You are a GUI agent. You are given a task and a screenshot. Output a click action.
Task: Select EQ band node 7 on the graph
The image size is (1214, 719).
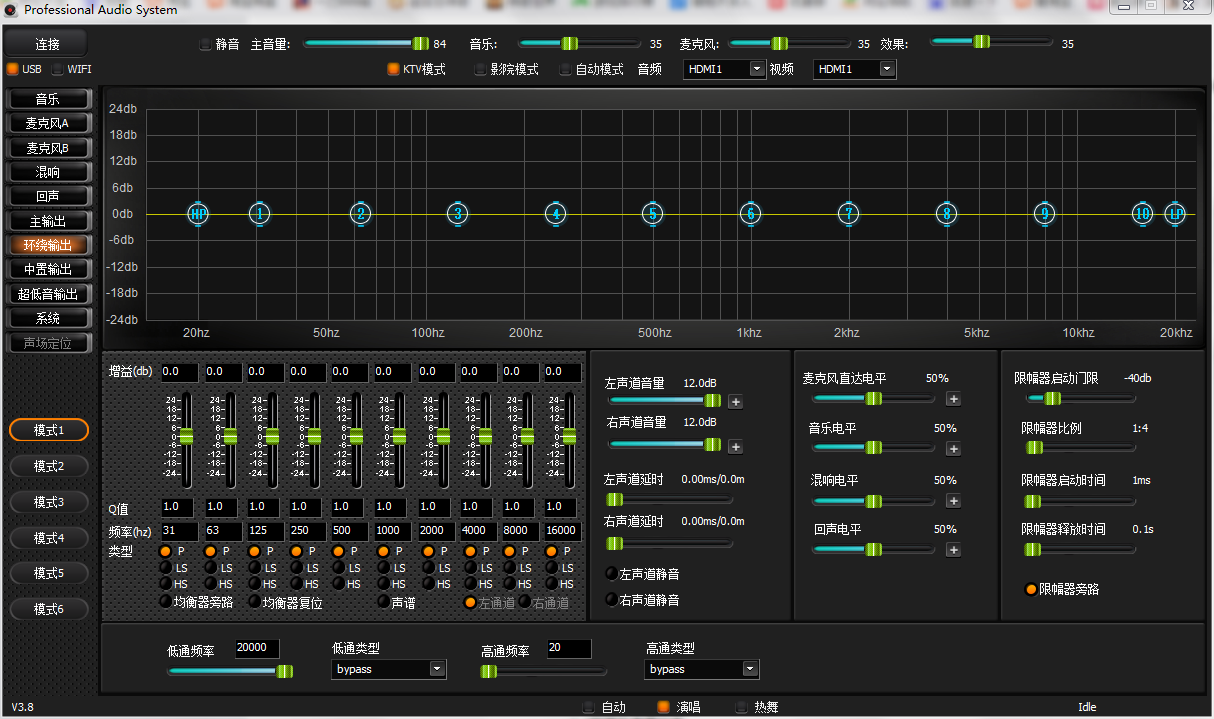[x=848, y=214]
